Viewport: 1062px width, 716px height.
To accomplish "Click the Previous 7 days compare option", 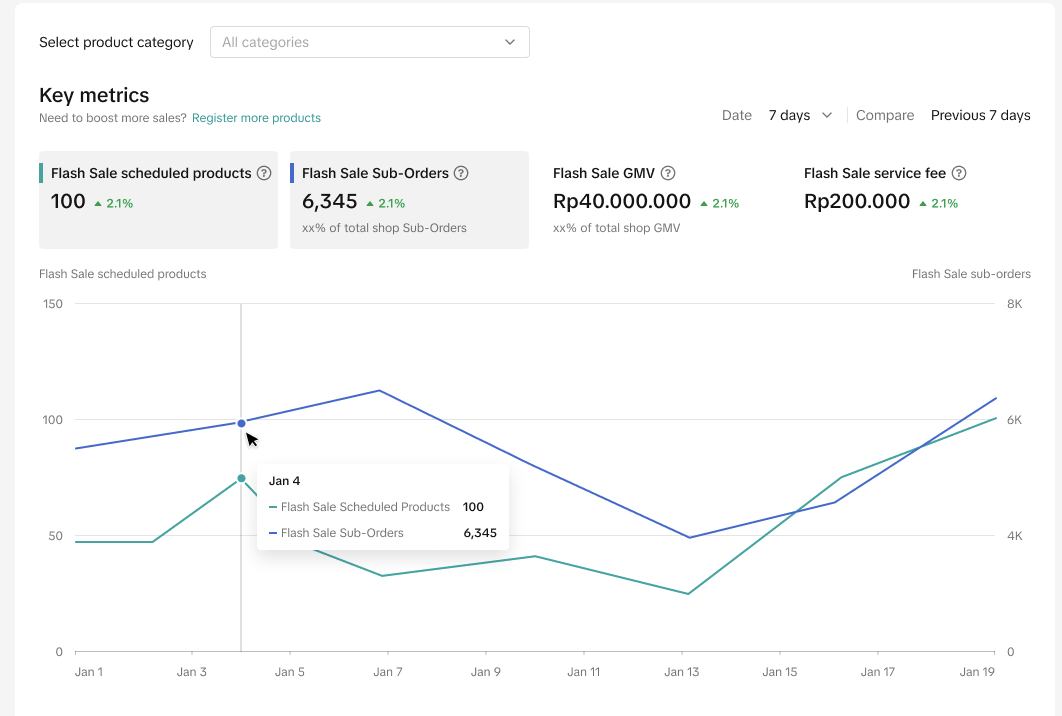I will (980, 115).
